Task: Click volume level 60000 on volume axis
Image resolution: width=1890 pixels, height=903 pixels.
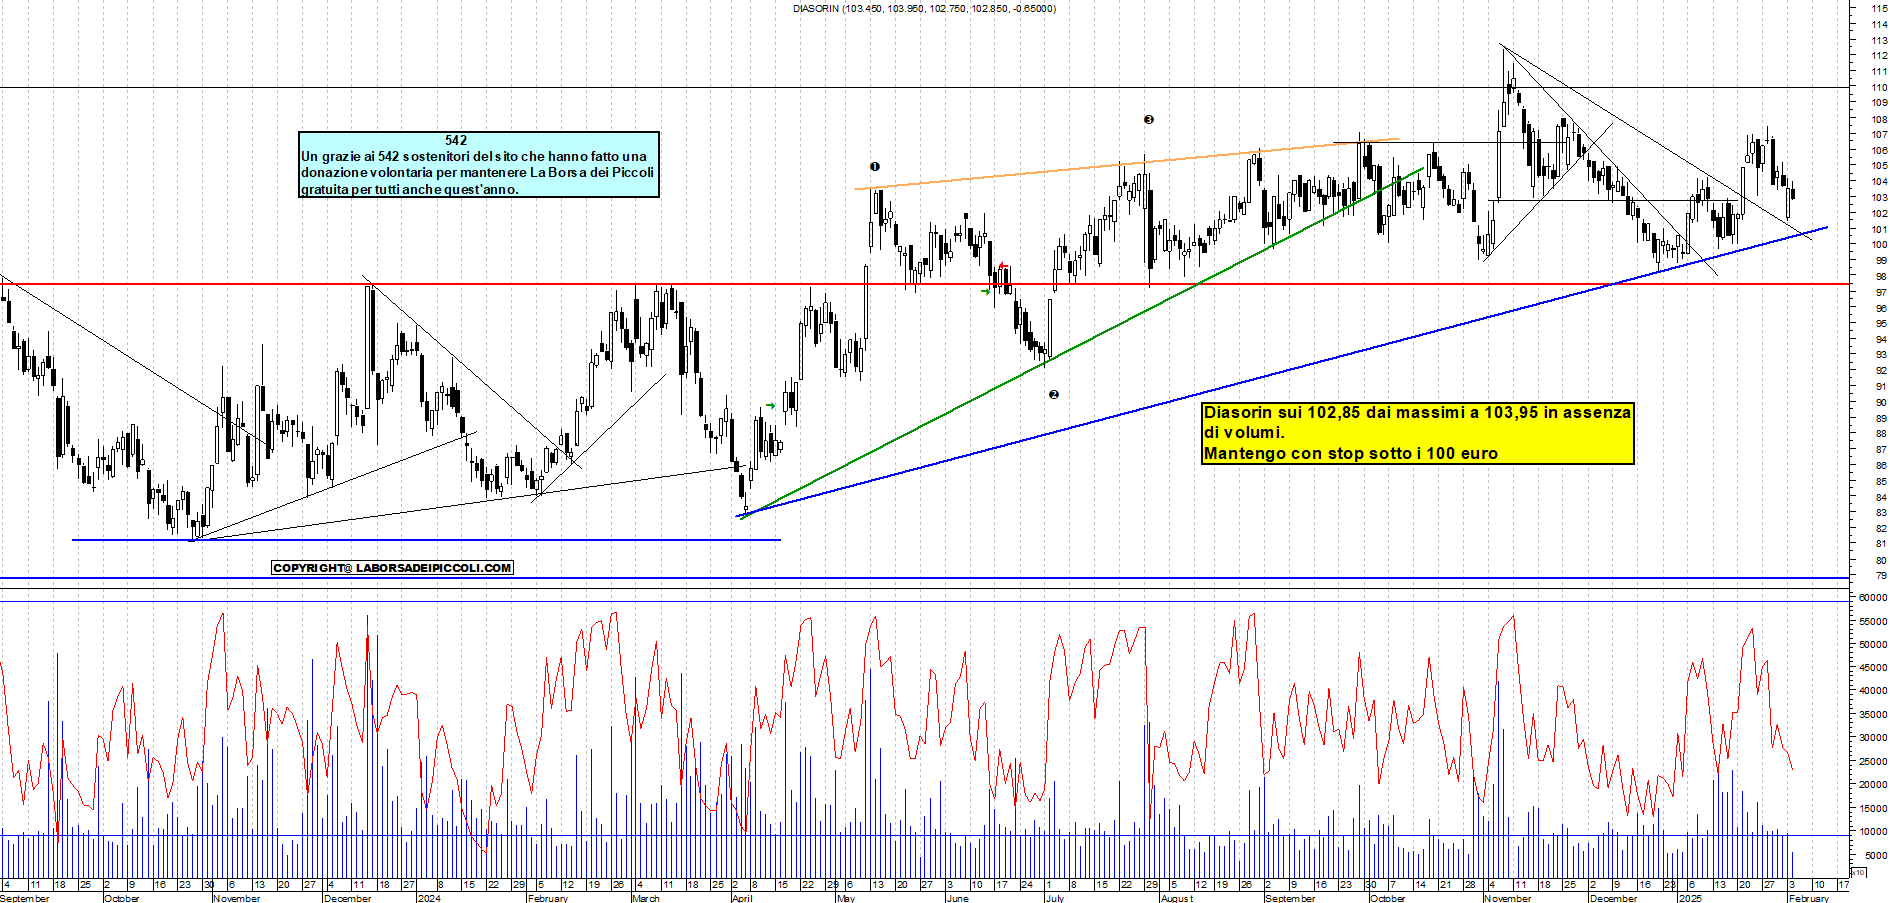Action: click(1873, 597)
